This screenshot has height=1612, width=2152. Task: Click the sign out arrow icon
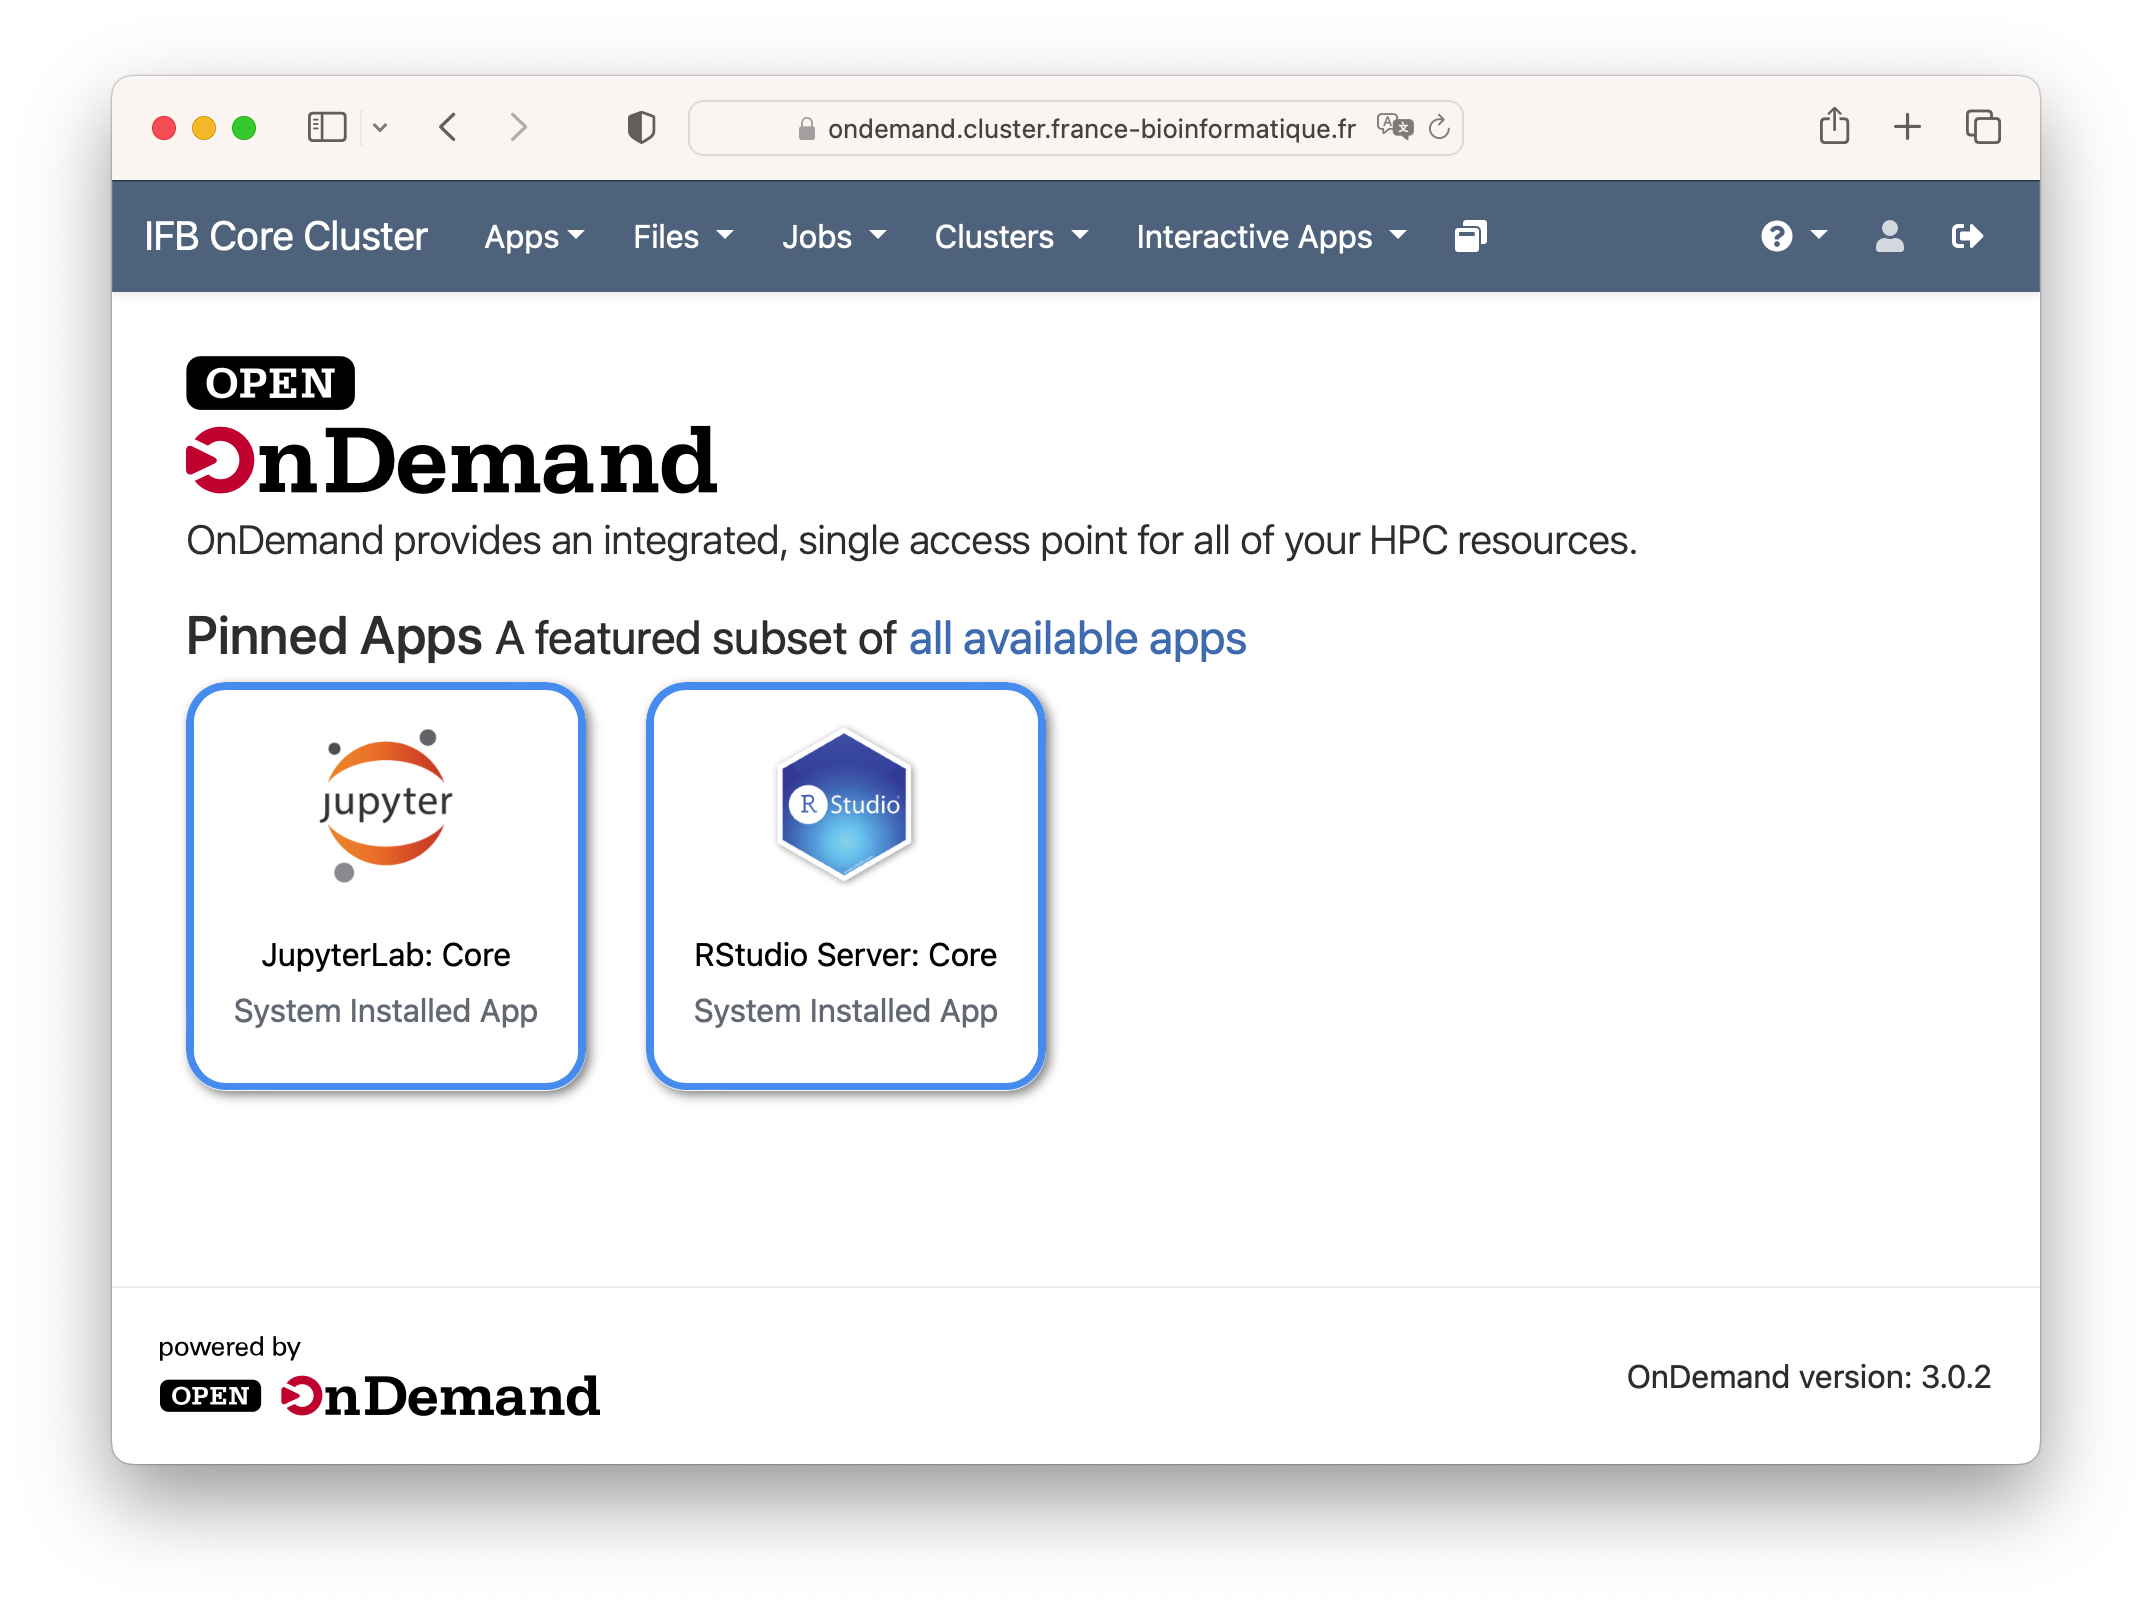[1967, 237]
